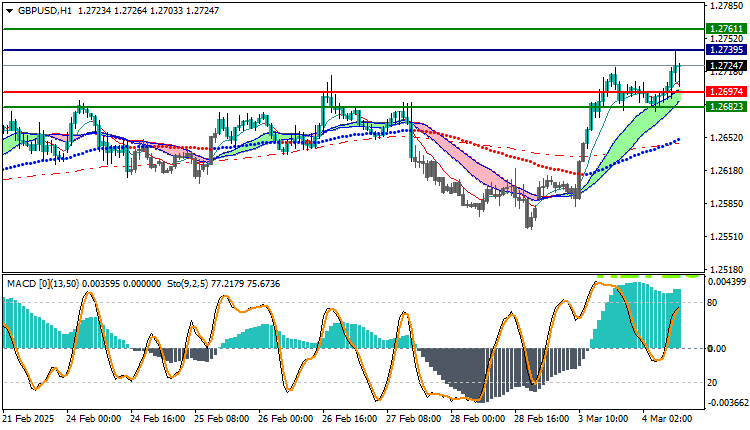Click the 21 Feb 2025 date label
750x430 pixels.
28,419
